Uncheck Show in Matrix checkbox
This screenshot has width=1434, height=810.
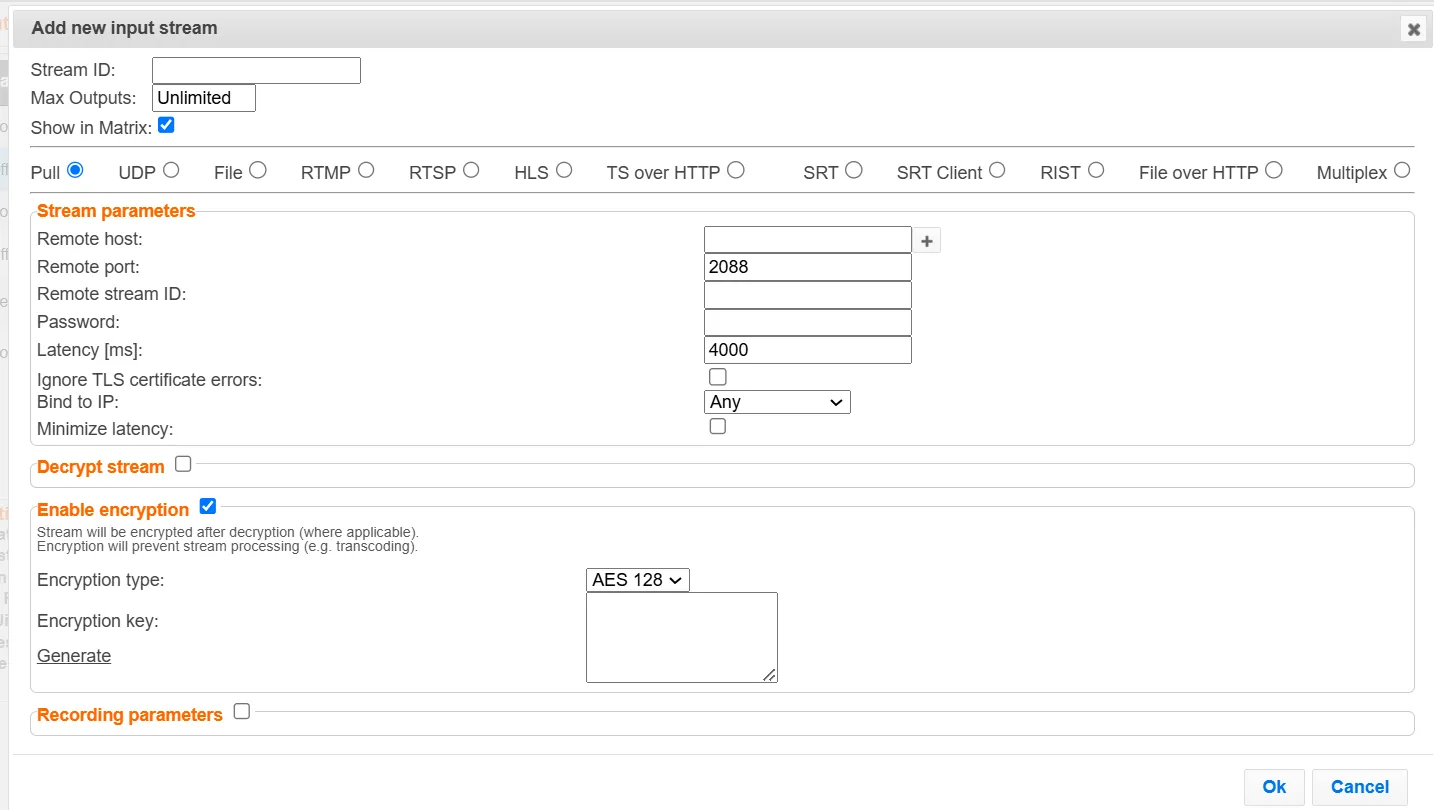166,125
